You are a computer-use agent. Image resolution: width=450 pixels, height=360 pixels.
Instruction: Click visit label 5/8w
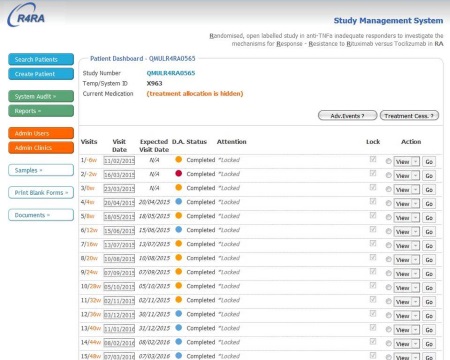[88, 216]
